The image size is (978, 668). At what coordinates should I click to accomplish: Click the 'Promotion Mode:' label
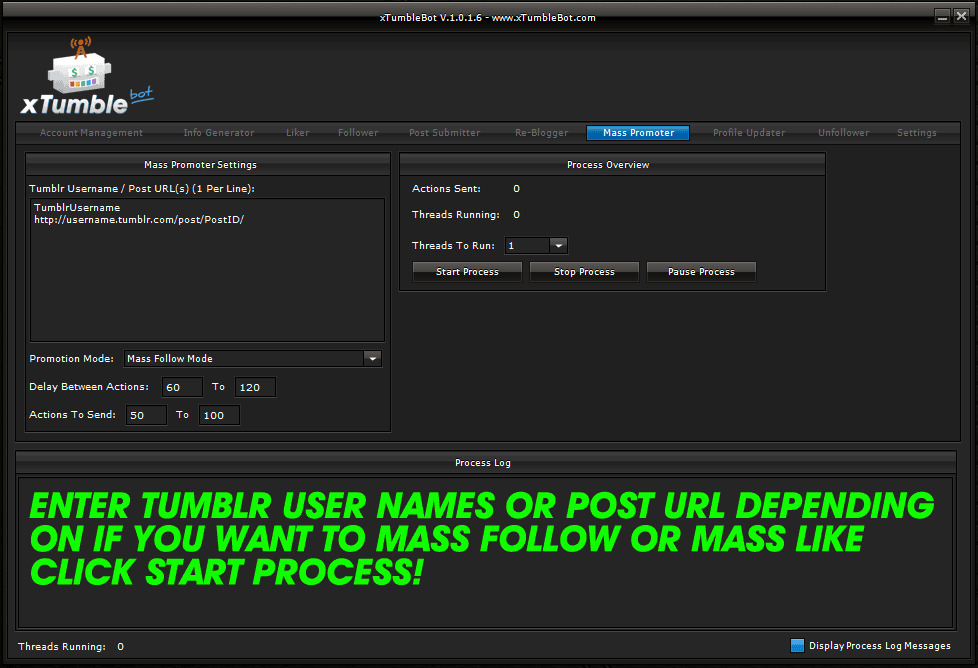tap(72, 359)
